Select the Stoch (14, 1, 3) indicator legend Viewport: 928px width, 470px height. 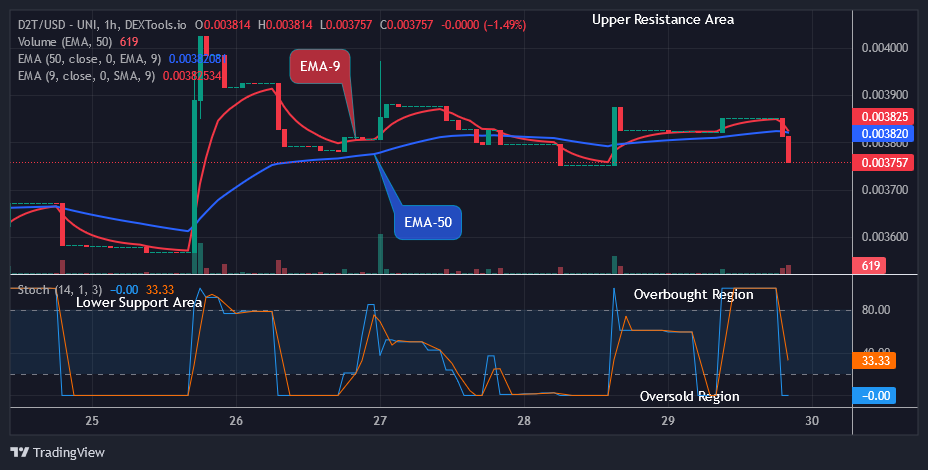(x=59, y=290)
